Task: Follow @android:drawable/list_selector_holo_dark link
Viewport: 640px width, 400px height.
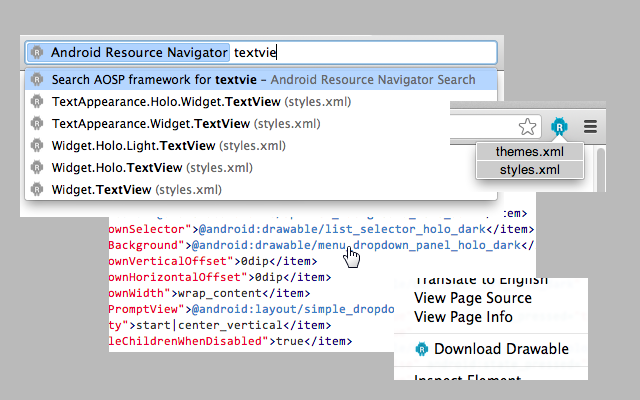Action: click(x=342, y=229)
